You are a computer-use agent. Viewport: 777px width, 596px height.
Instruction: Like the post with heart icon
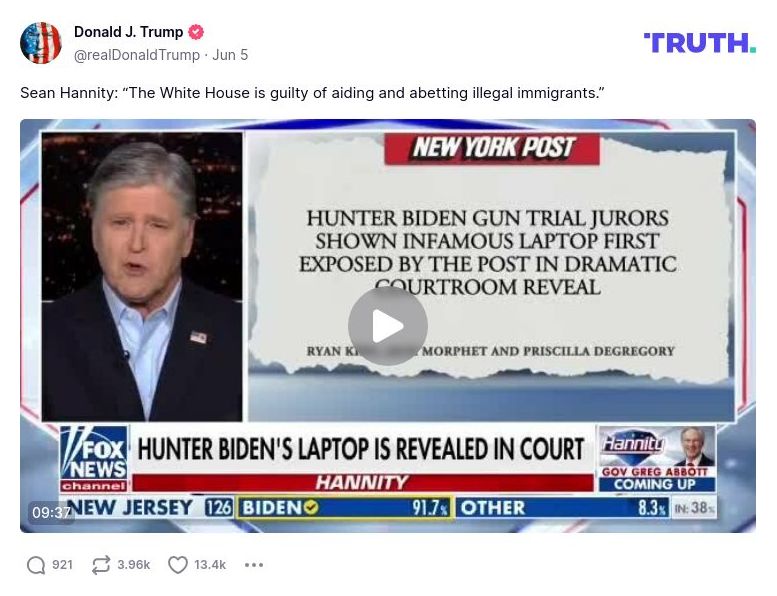pos(178,565)
